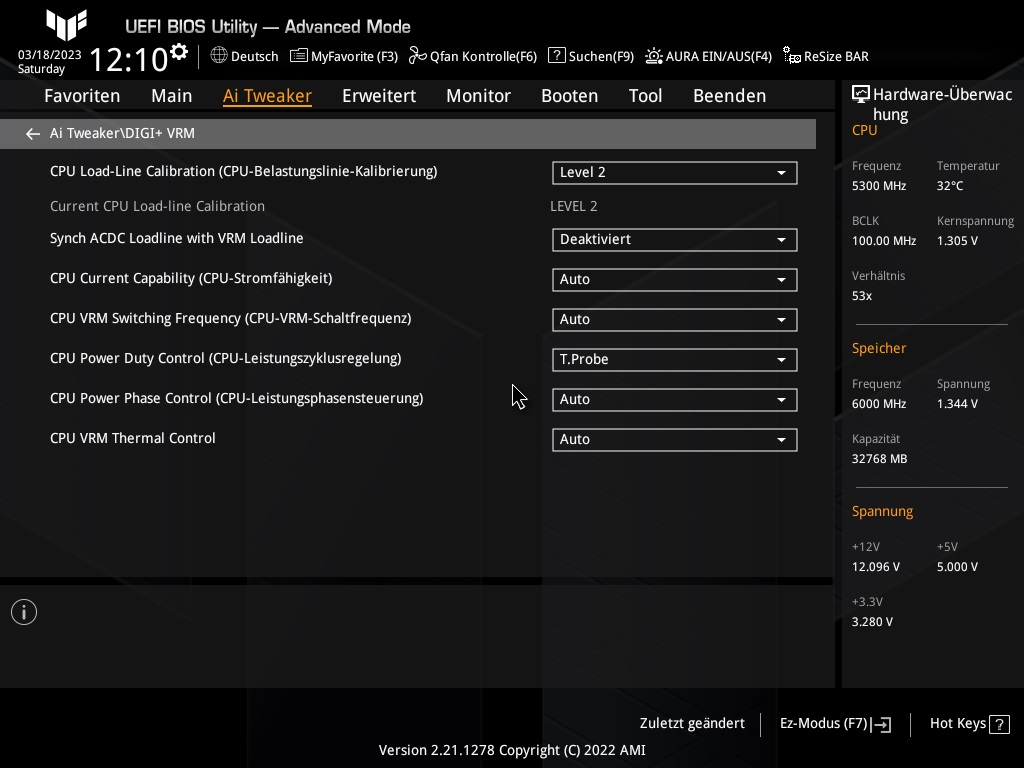This screenshot has width=1024, height=768.
Task: Click the ReSize BAR icon
Action: click(792, 56)
